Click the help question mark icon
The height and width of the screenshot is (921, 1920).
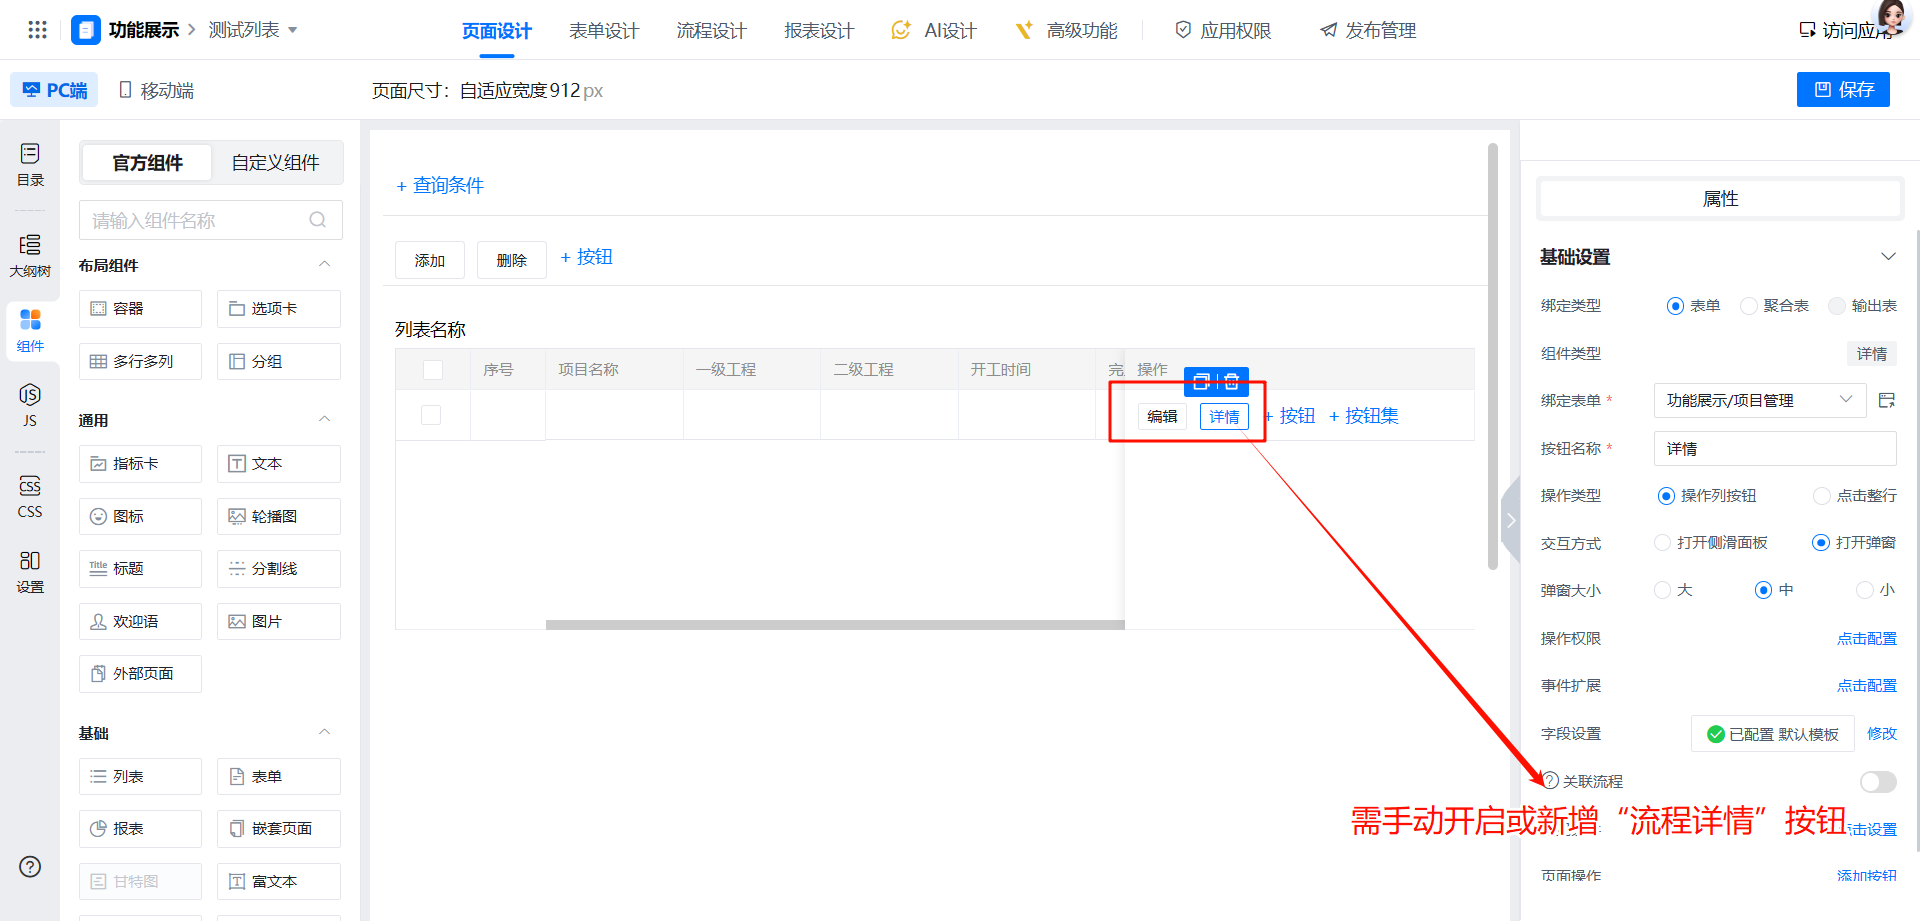pyautogui.click(x=30, y=867)
